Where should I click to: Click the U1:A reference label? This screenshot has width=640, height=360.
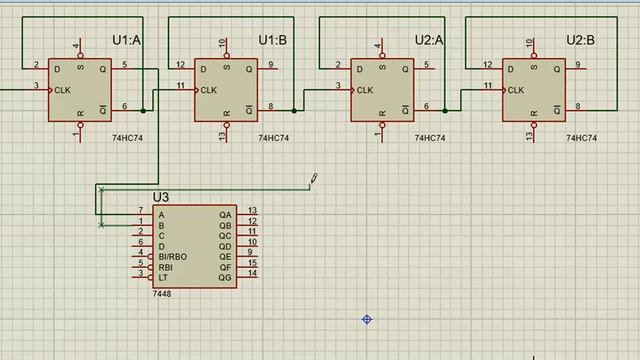127,40
